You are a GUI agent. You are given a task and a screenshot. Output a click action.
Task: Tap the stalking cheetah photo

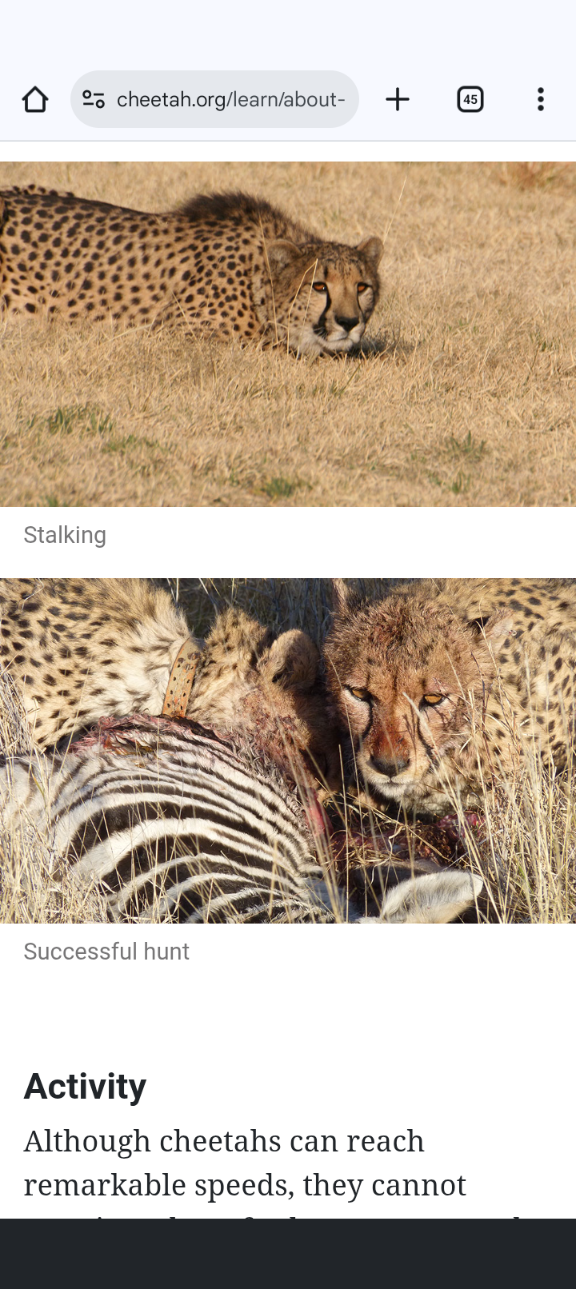[288, 334]
